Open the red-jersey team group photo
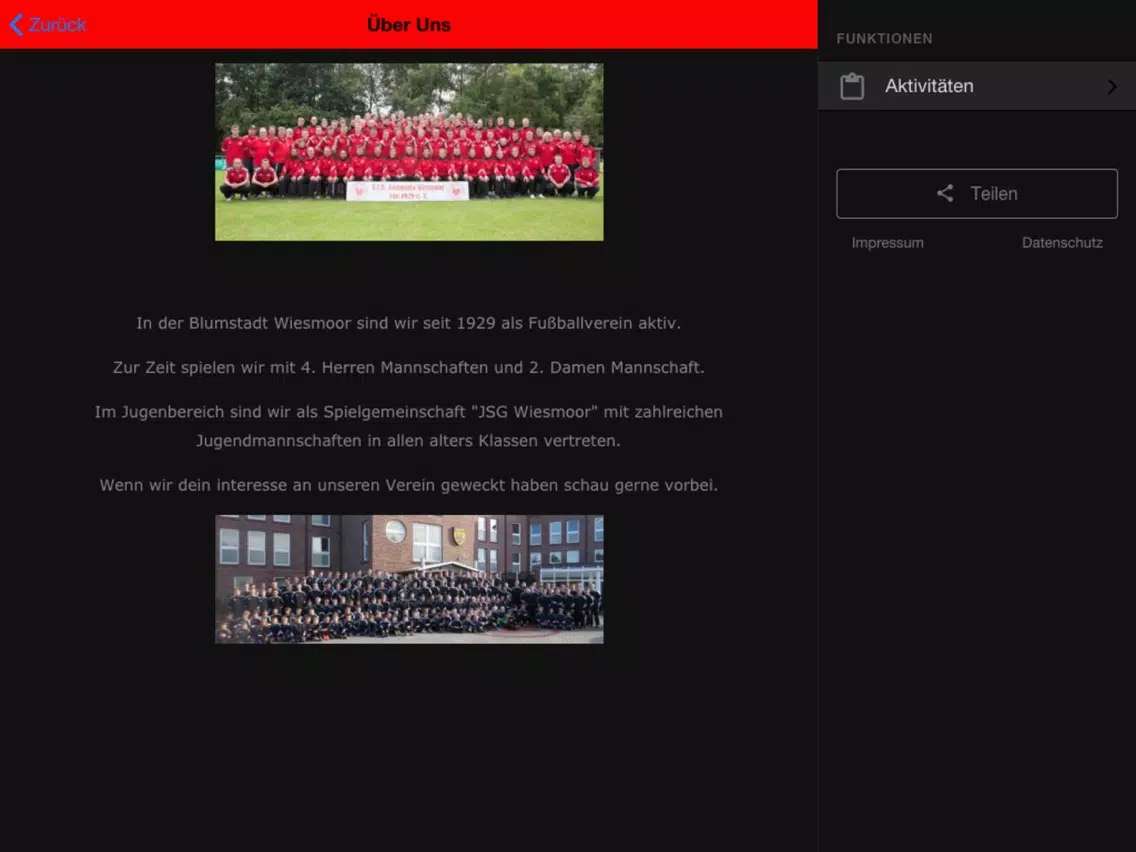The image size is (1136, 852). point(409,152)
